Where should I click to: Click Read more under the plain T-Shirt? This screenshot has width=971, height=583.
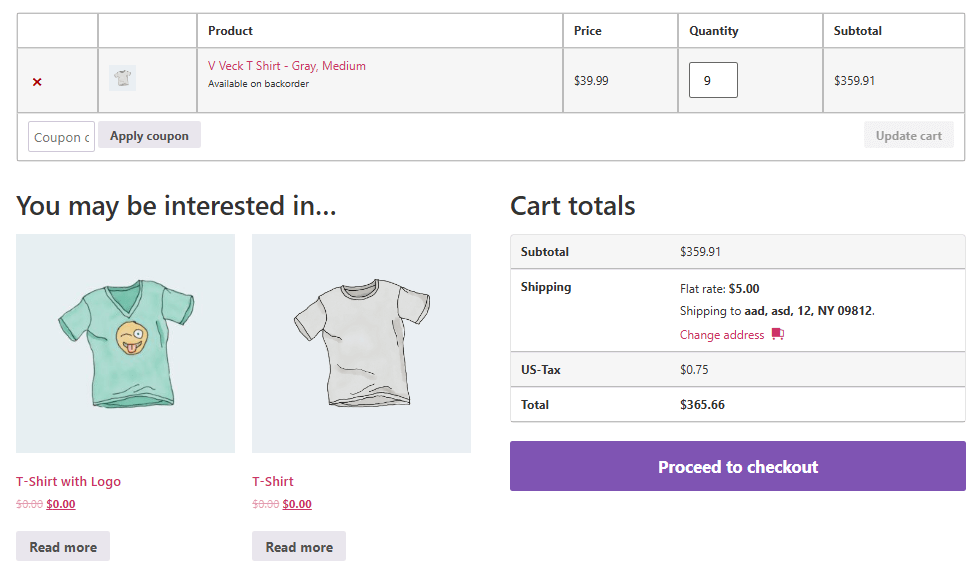pyautogui.click(x=299, y=547)
